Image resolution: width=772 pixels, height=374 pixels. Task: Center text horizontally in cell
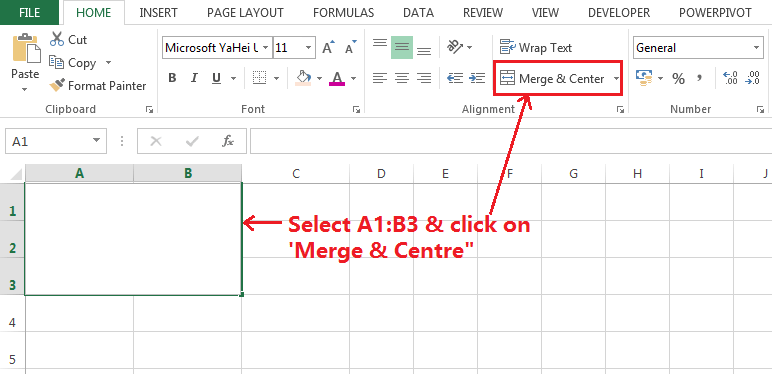pos(402,78)
